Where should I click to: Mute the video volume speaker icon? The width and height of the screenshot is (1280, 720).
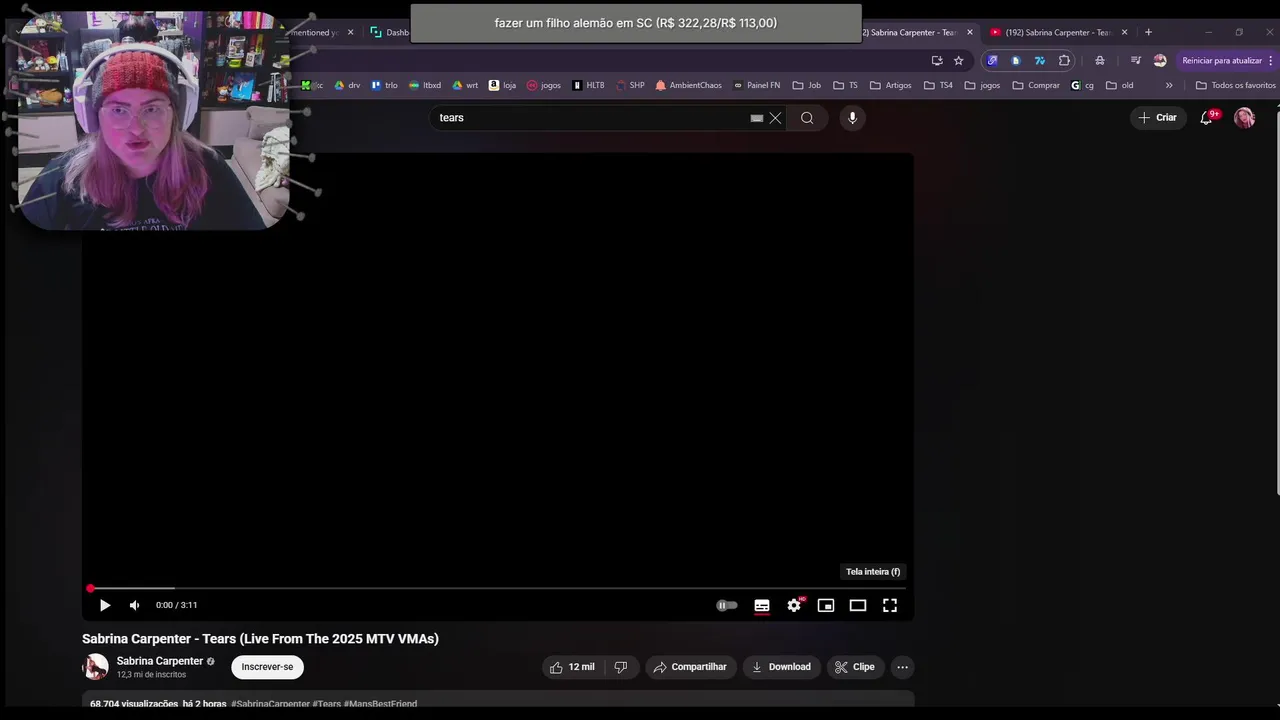[134, 605]
